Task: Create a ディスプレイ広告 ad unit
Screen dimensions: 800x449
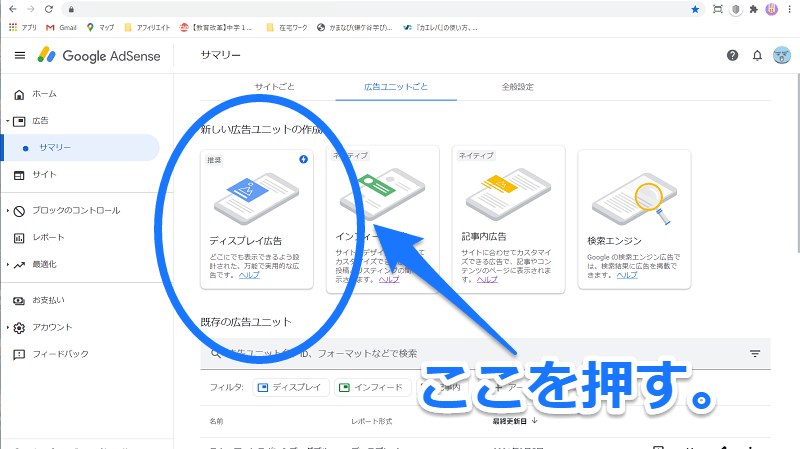Action: (x=257, y=218)
